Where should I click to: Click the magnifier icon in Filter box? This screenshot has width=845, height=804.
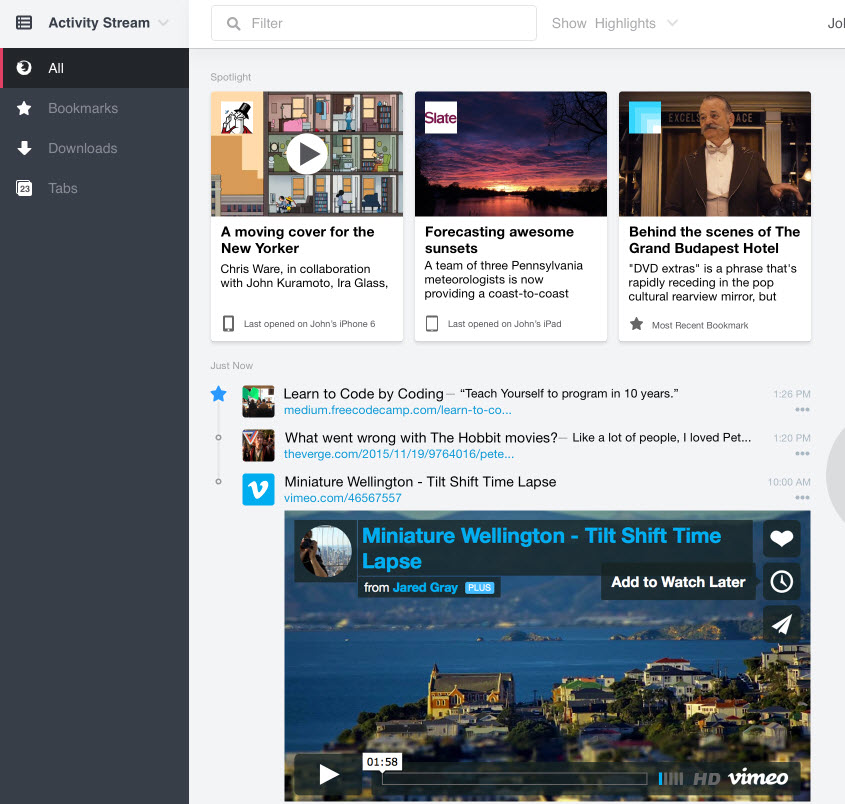click(233, 23)
